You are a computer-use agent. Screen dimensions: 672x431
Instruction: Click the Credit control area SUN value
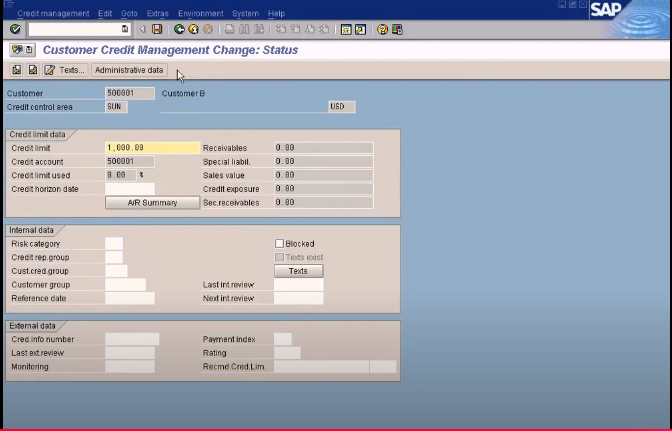tap(116, 107)
